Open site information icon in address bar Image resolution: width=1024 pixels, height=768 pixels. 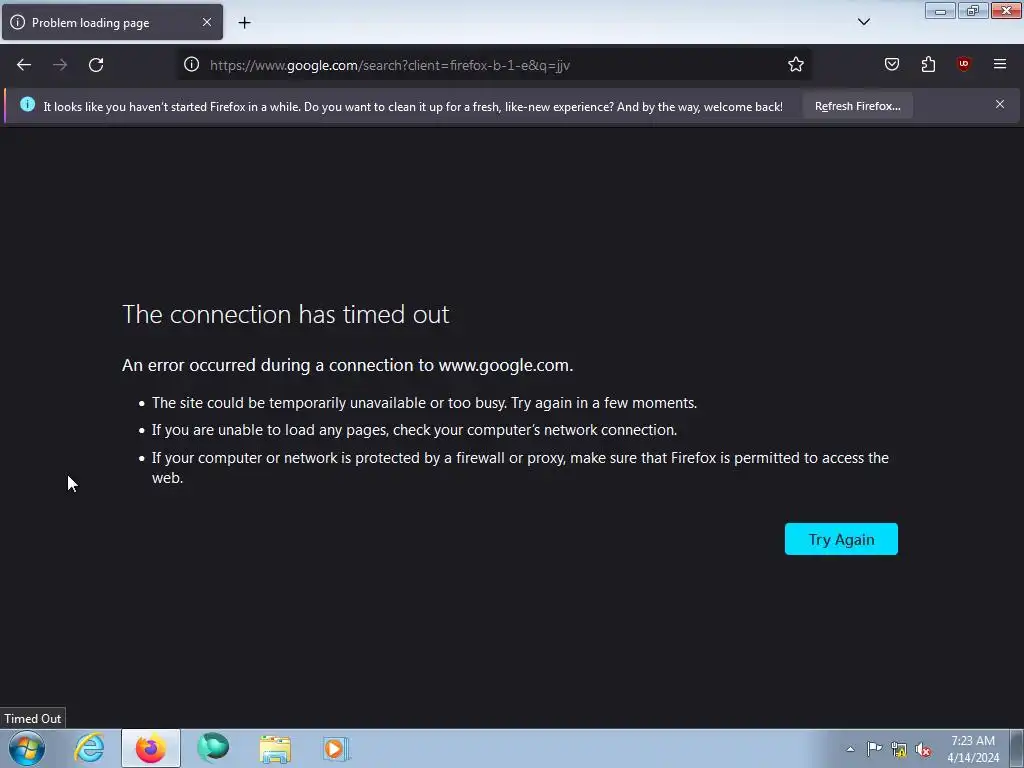(191, 64)
